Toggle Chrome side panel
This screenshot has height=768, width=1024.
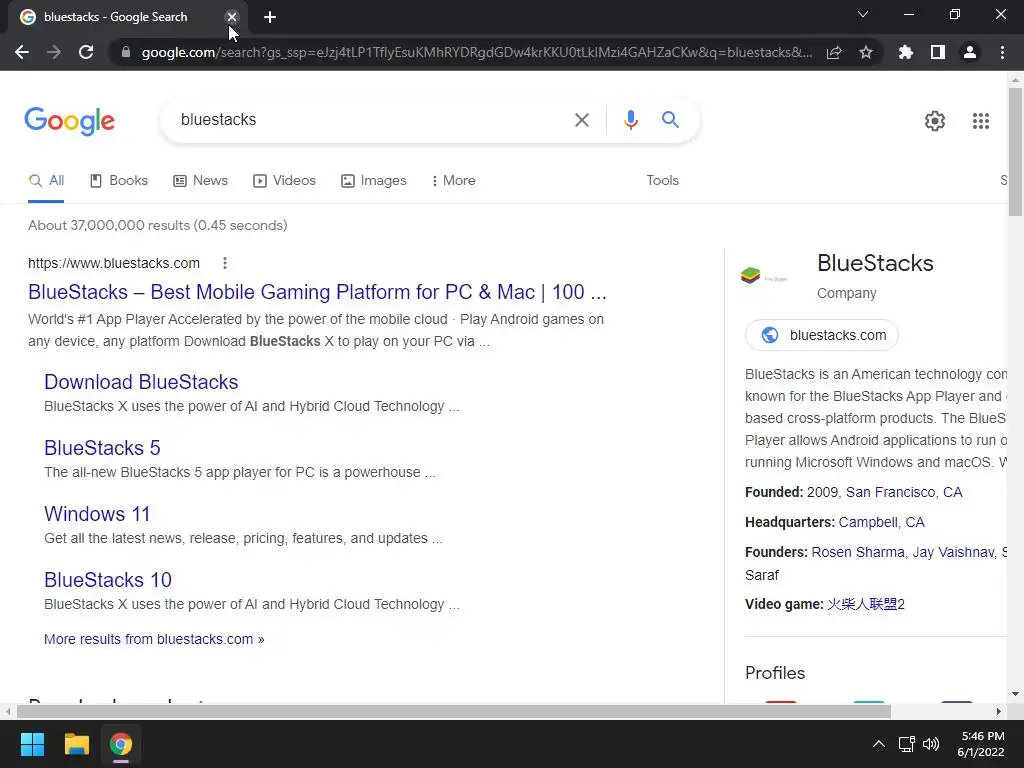point(938,52)
